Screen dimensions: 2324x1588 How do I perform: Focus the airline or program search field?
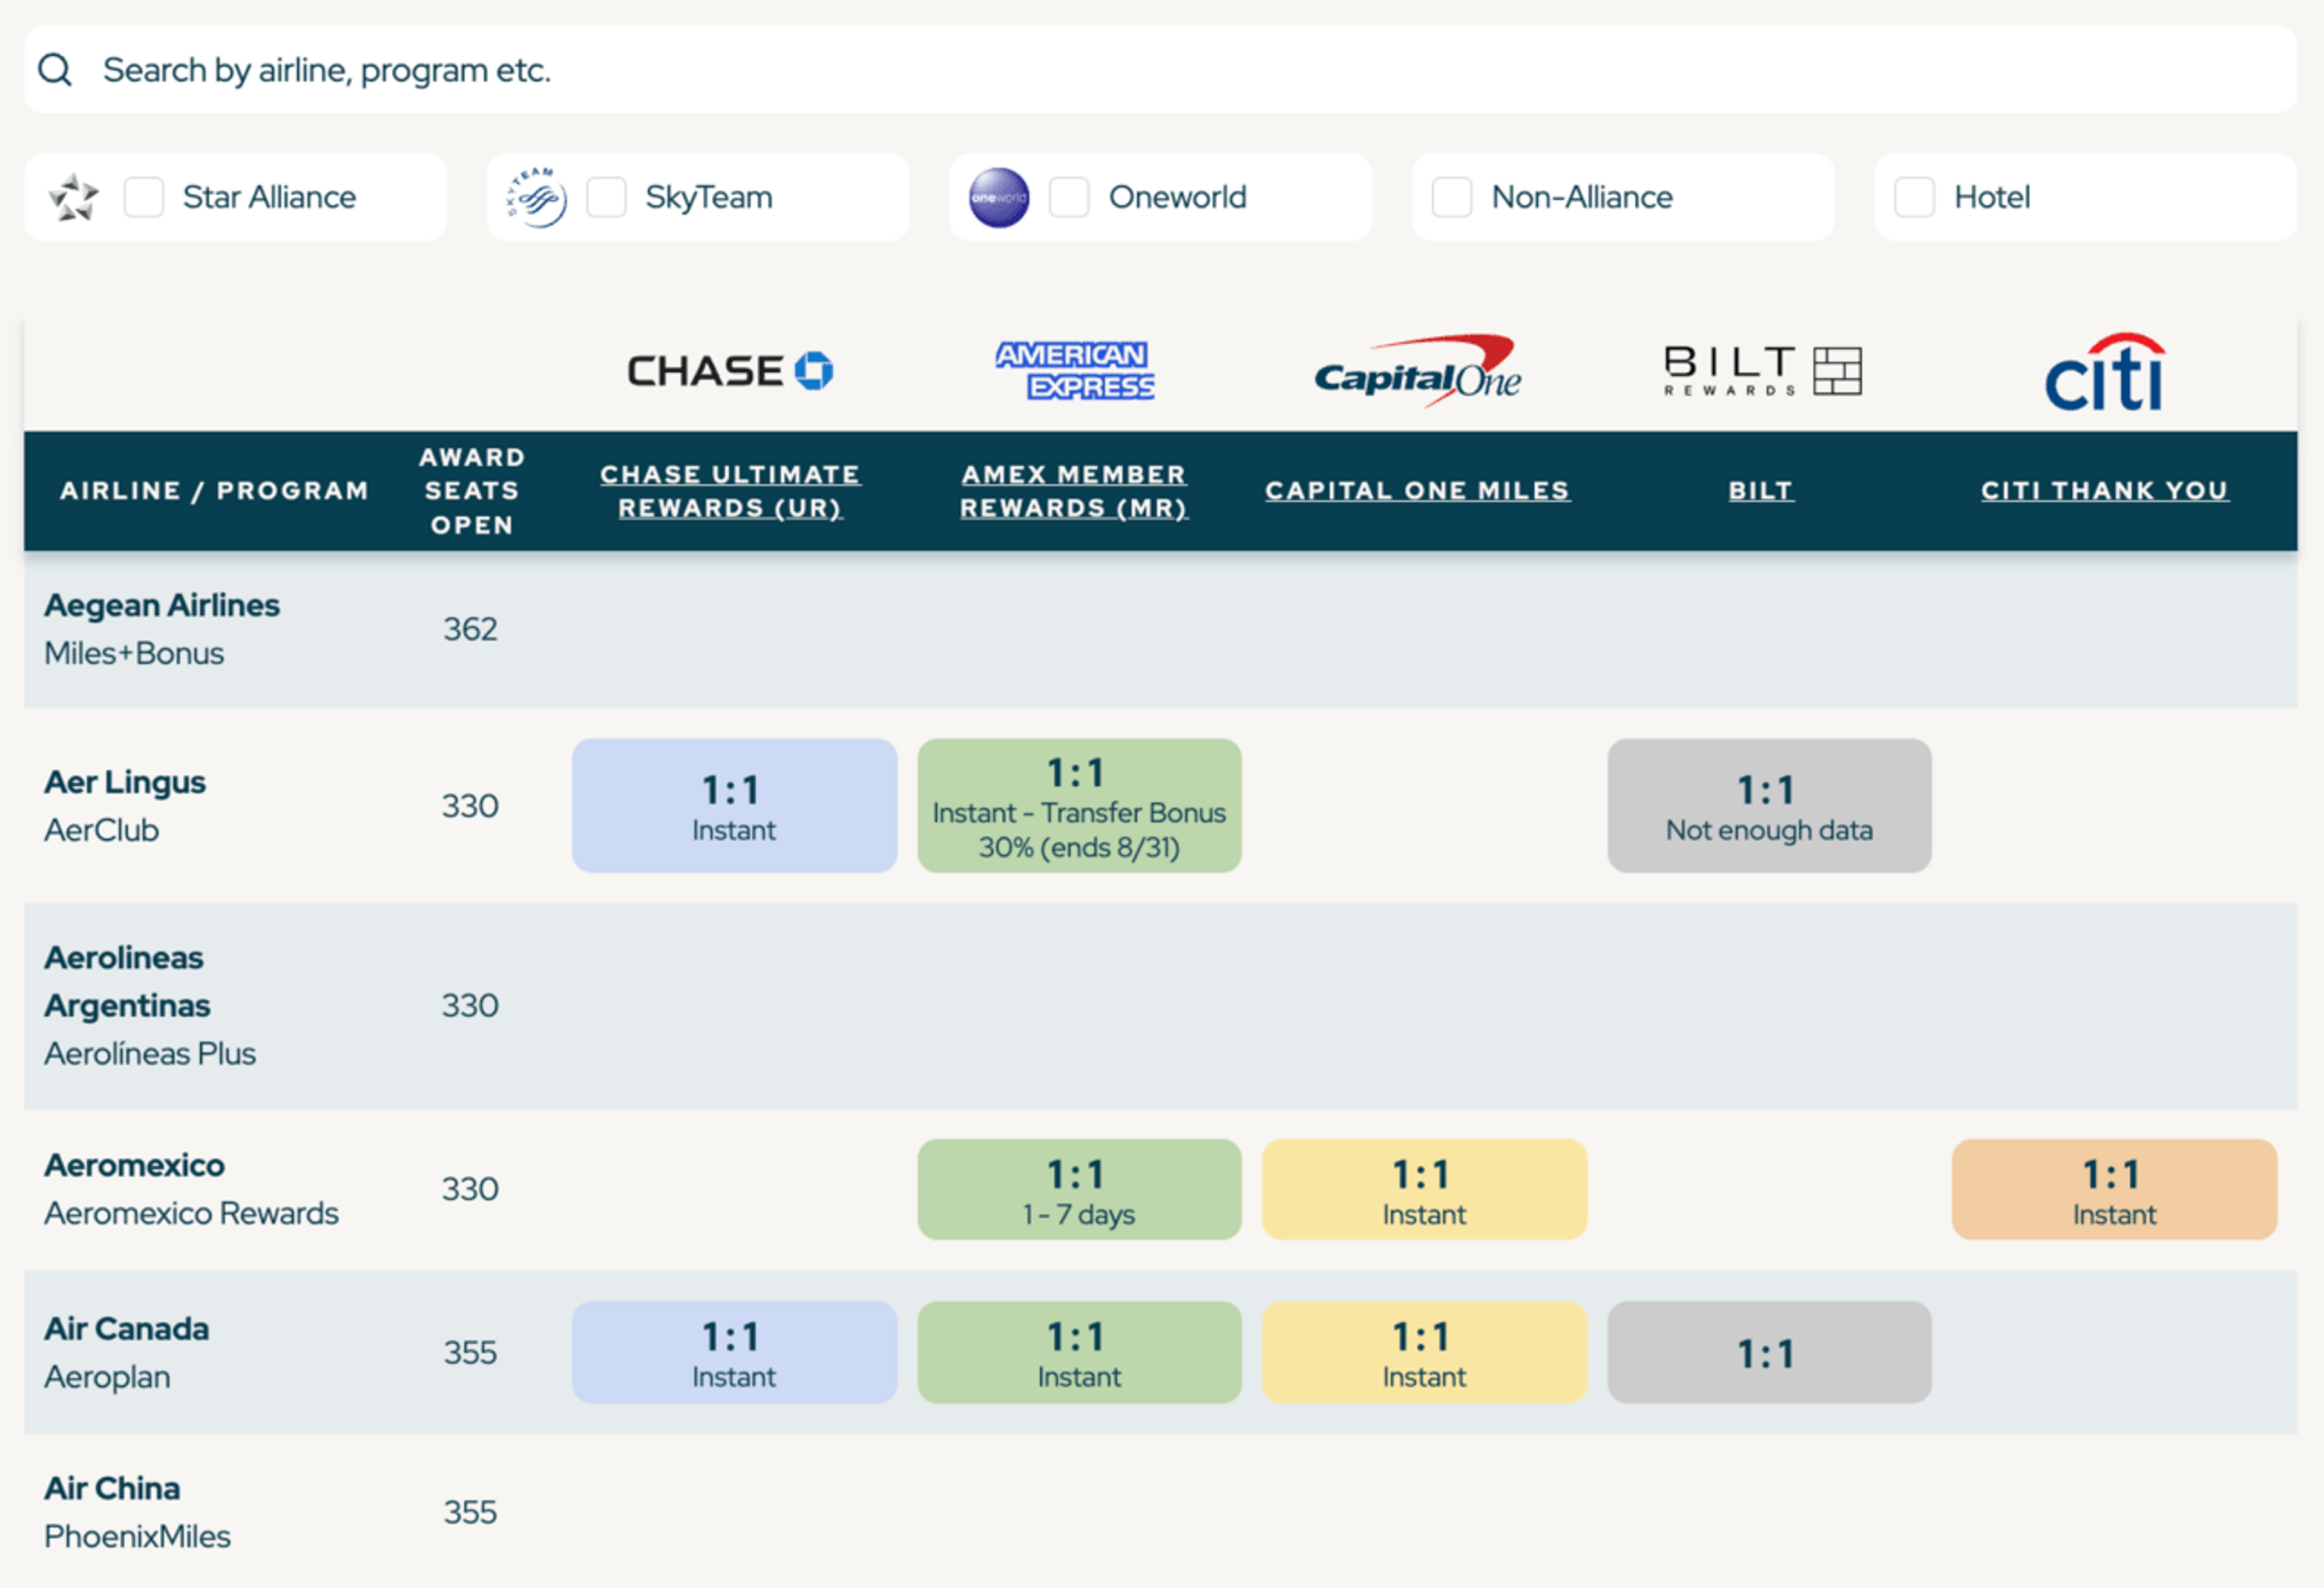tap(1160, 70)
